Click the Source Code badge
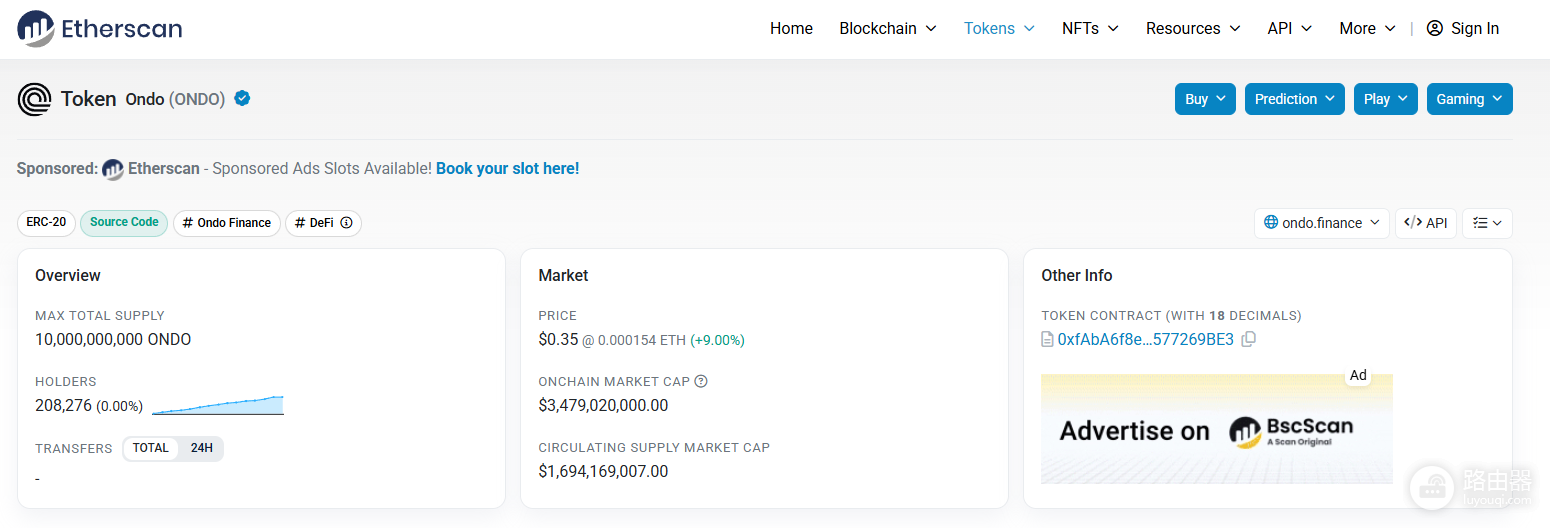 [x=124, y=222]
